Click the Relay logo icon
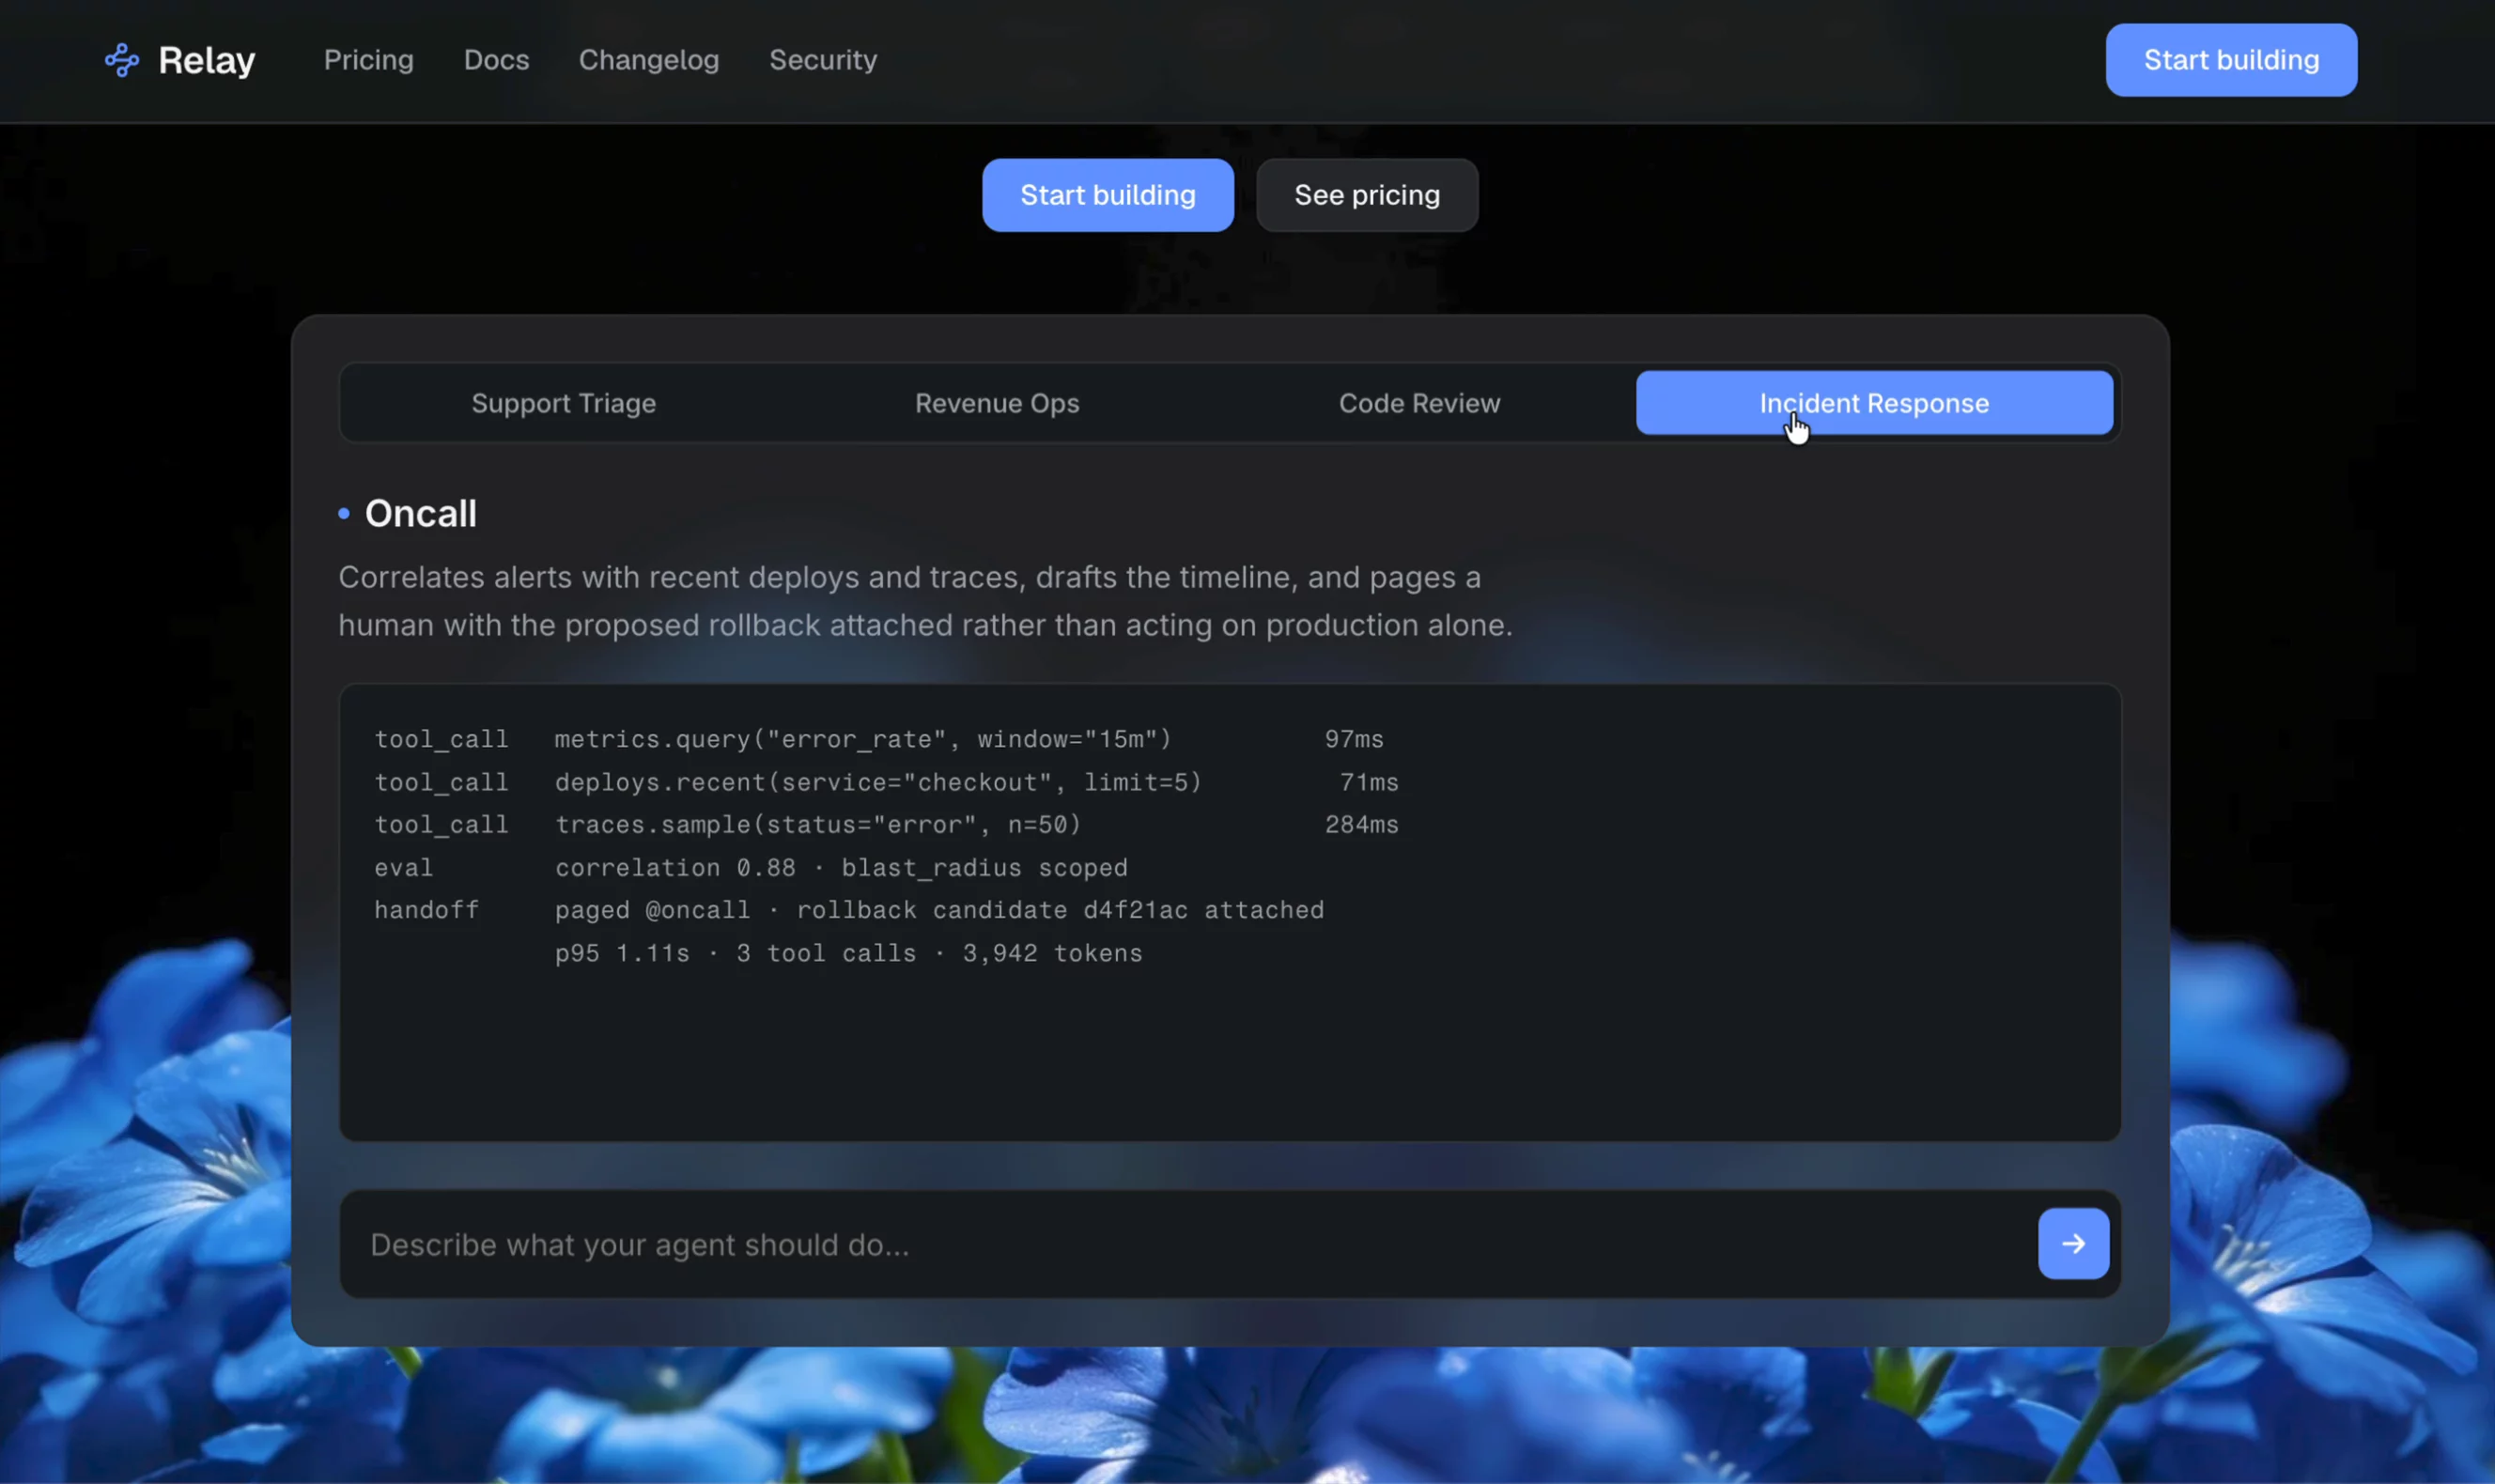This screenshot has width=2495, height=1484. point(122,60)
